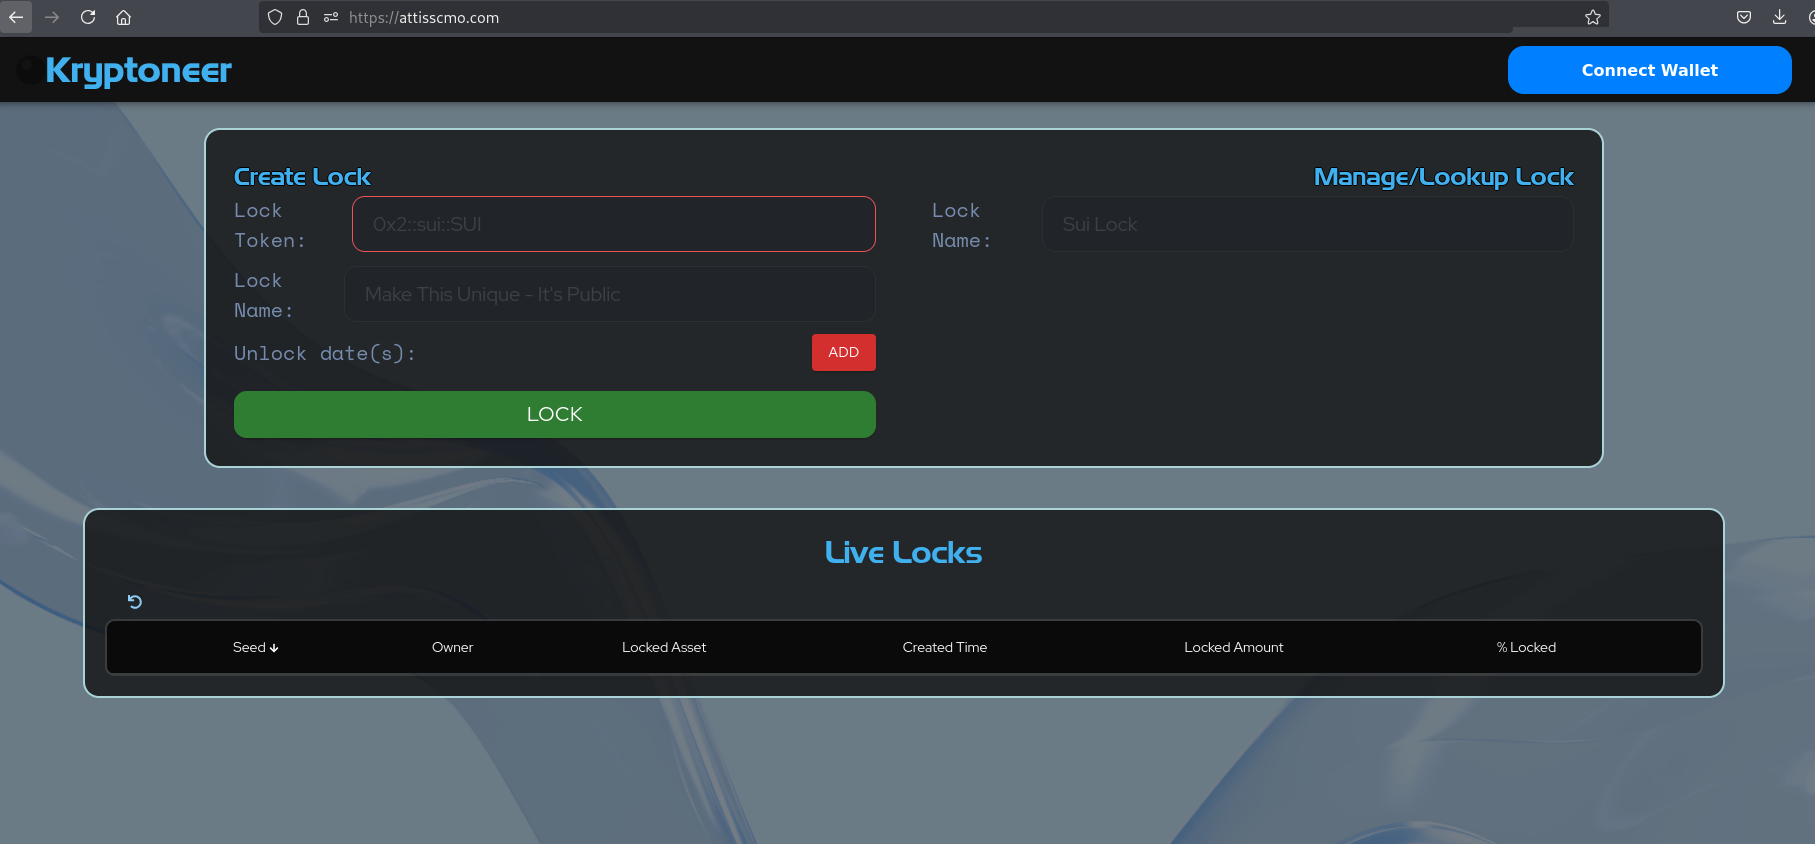Click the green LOCK button
This screenshot has height=844, width=1815.
pos(555,414)
